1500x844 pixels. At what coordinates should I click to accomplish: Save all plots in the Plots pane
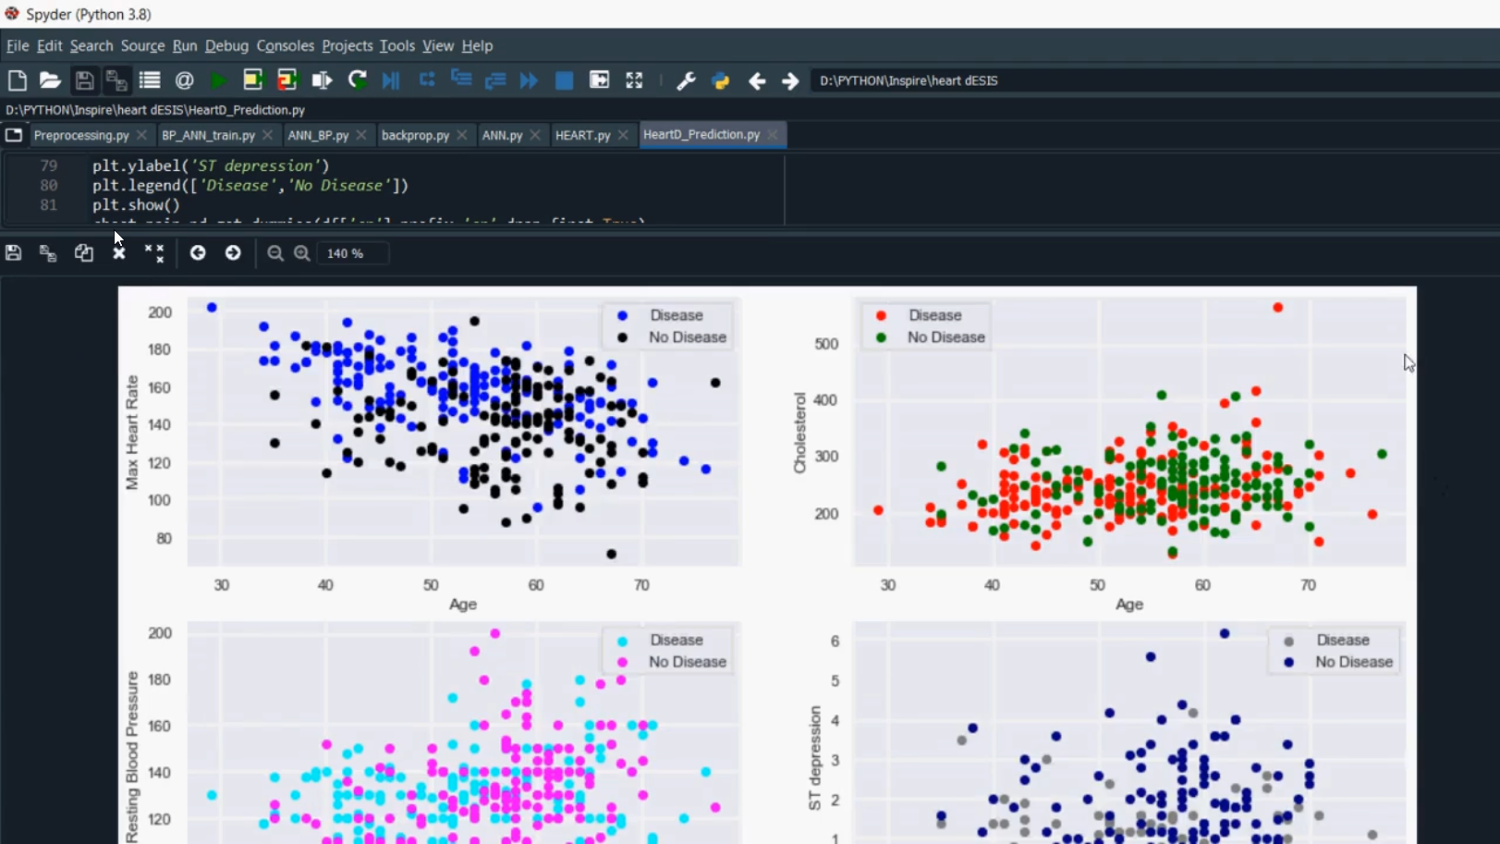[x=47, y=252]
